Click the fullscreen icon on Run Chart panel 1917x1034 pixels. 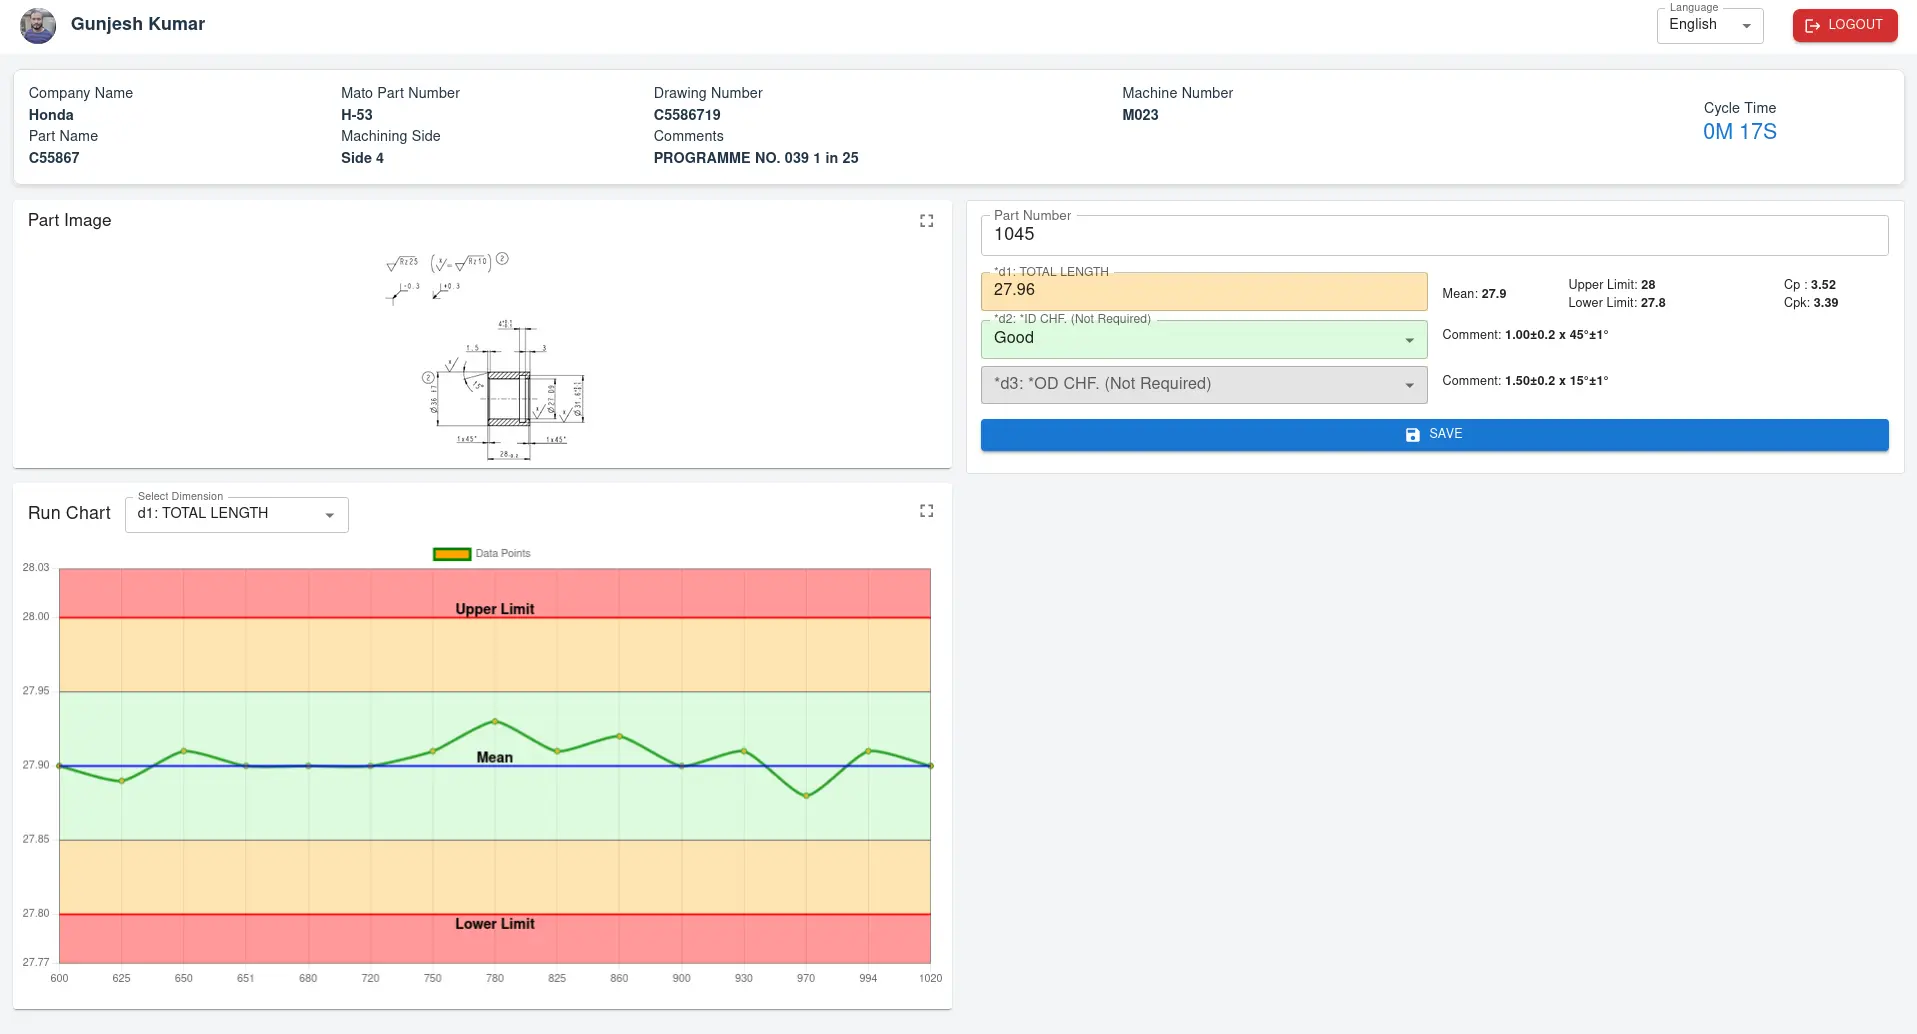click(x=926, y=510)
